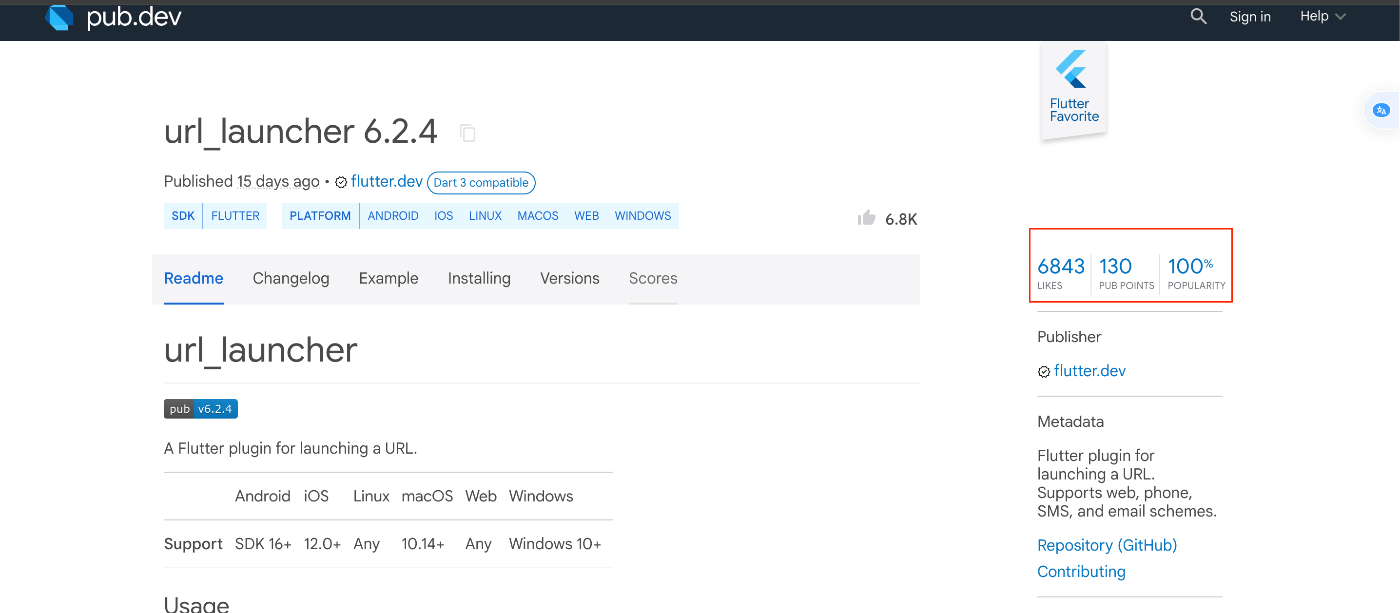1400x613 pixels.
Task: Click the FLUTTER tag
Action: pyautogui.click(x=236, y=216)
